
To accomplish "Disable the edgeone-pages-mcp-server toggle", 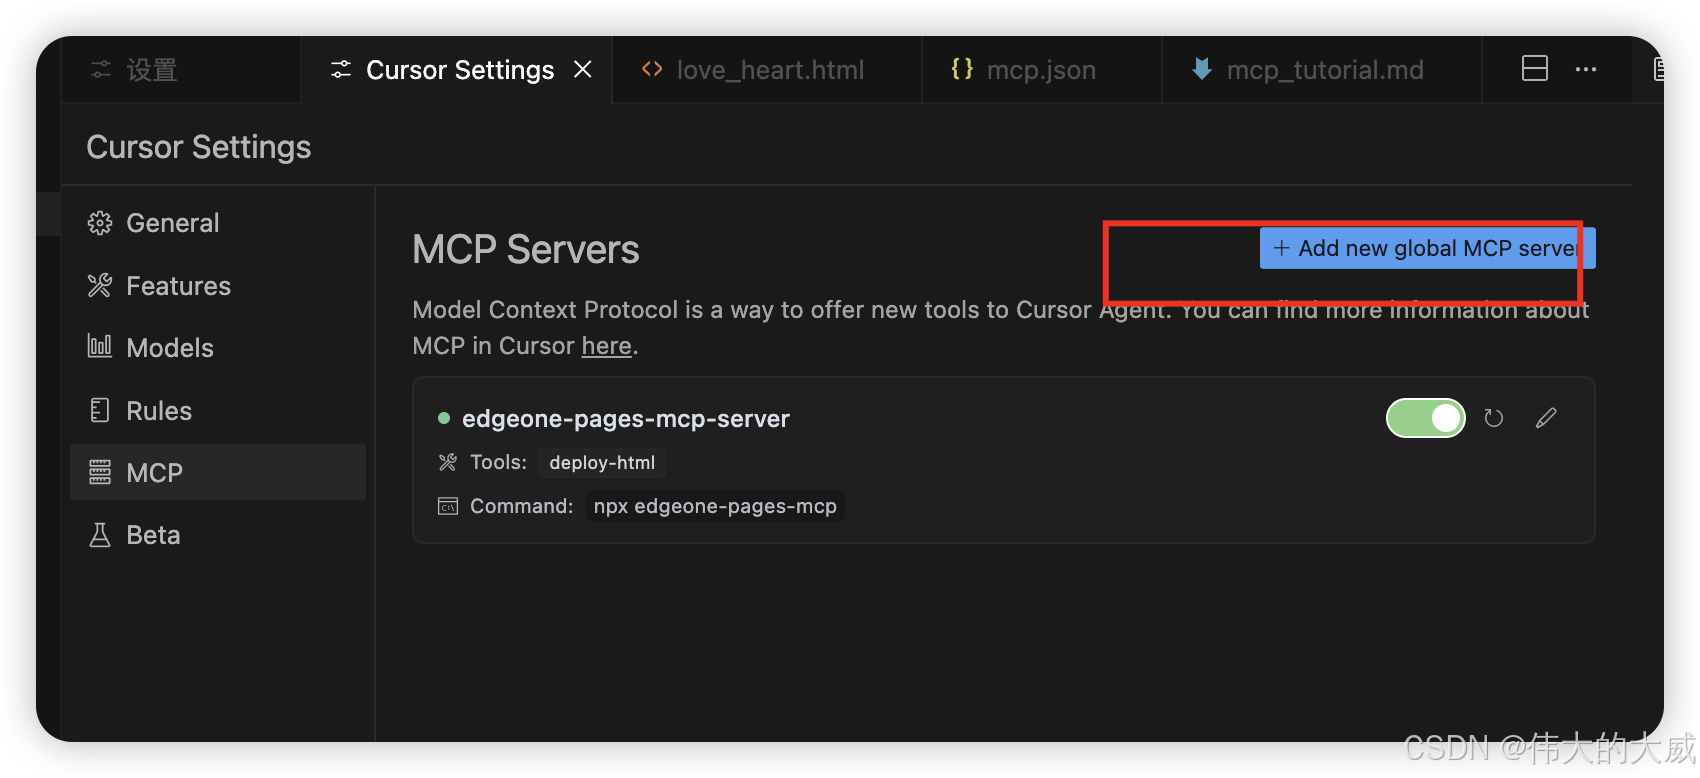I will pos(1425,418).
